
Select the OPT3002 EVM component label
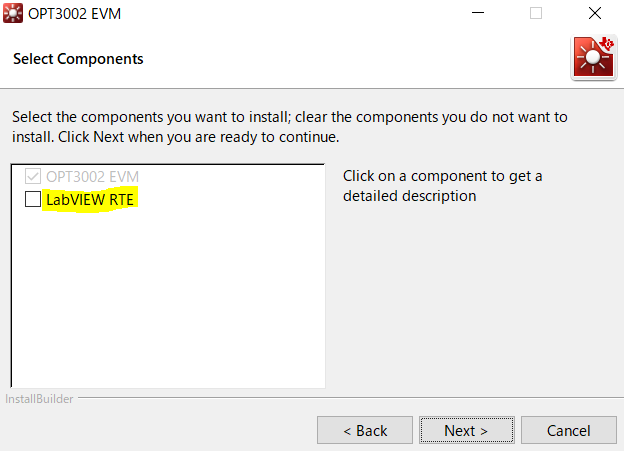click(x=93, y=178)
